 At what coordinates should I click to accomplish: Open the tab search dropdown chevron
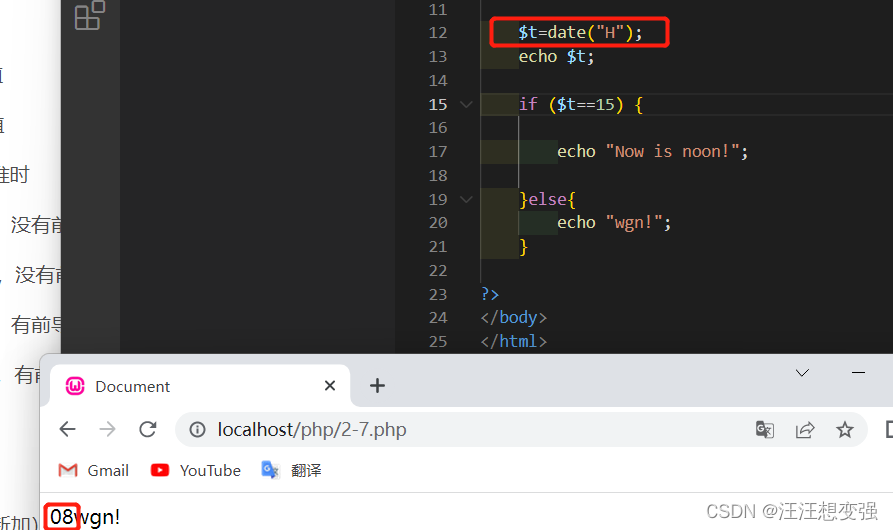point(802,373)
